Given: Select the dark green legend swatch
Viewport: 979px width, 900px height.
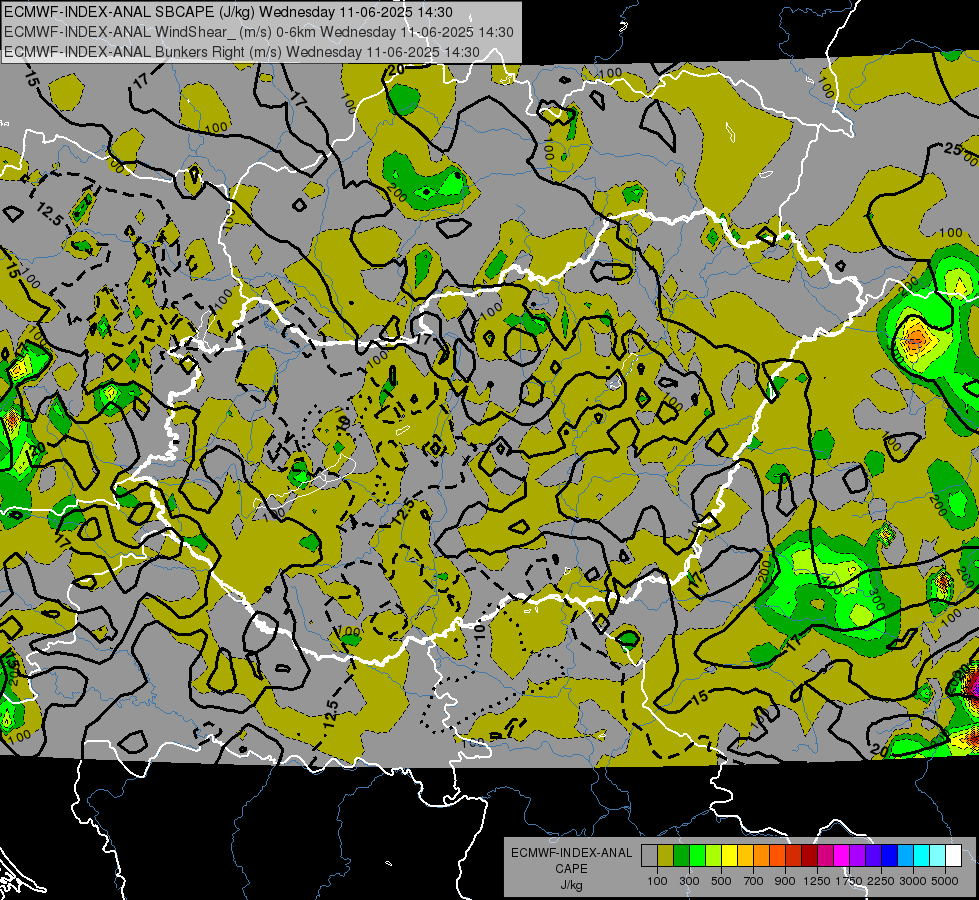Looking at the screenshot, I should 681,856.
